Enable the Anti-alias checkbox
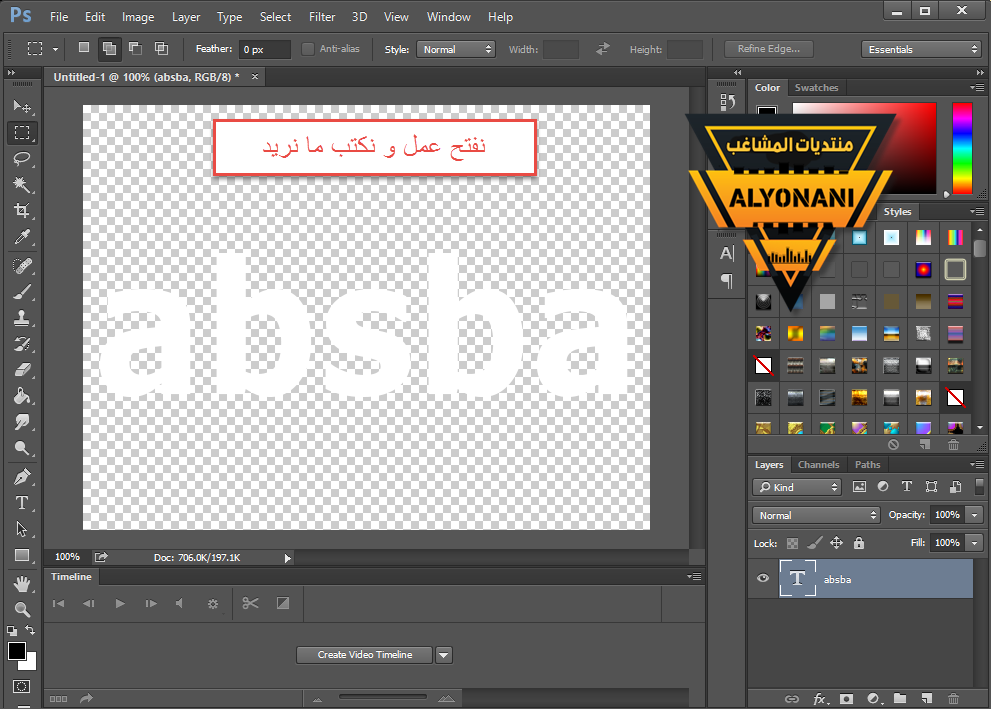The width and height of the screenshot is (991, 709). pyautogui.click(x=308, y=49)
